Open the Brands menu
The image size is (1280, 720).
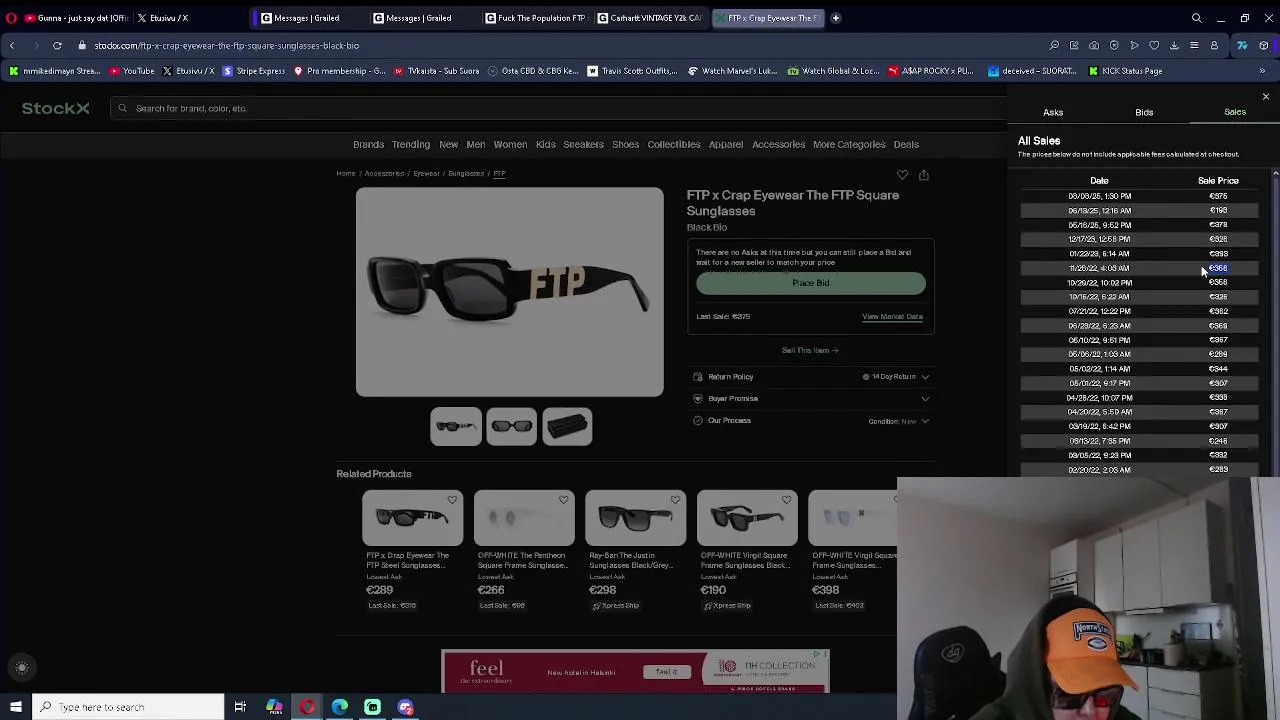point(368,144)
